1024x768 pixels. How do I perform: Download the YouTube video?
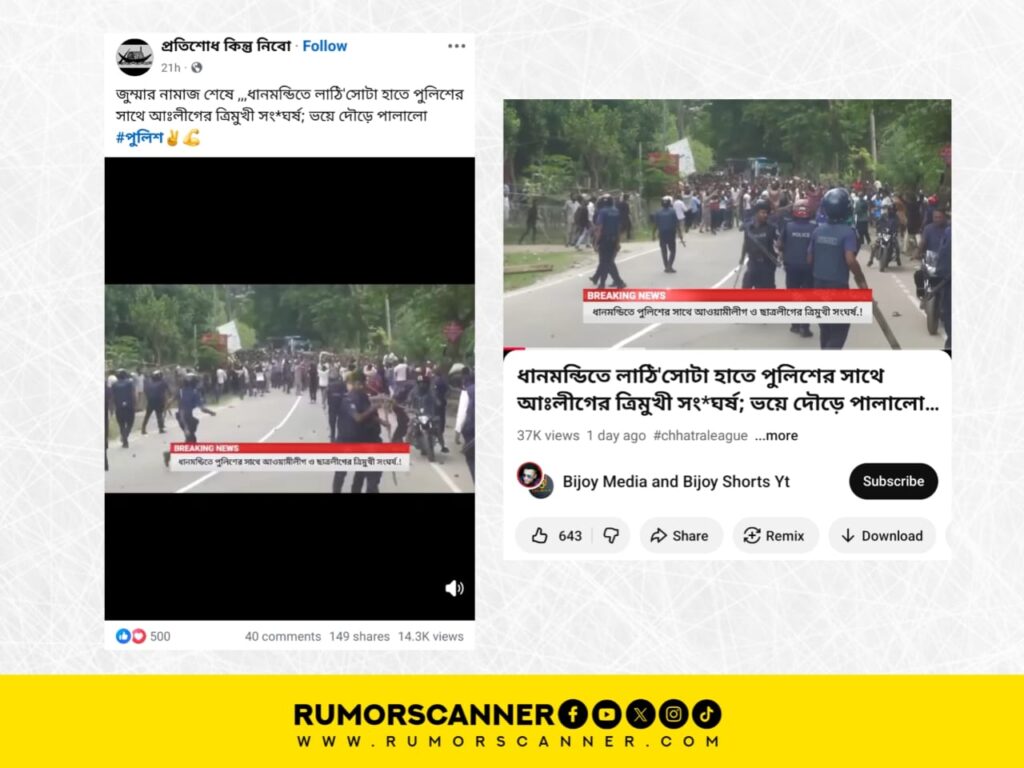(x=882, y=536)
